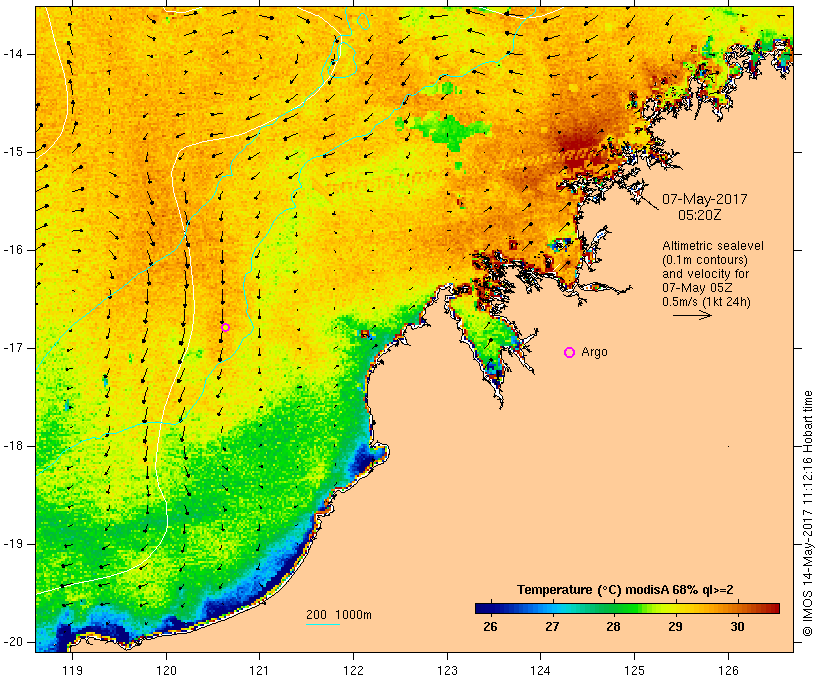Click the longitude label '125'
The width and height of the screenshot is (820, 680).
tap(635, 670)
